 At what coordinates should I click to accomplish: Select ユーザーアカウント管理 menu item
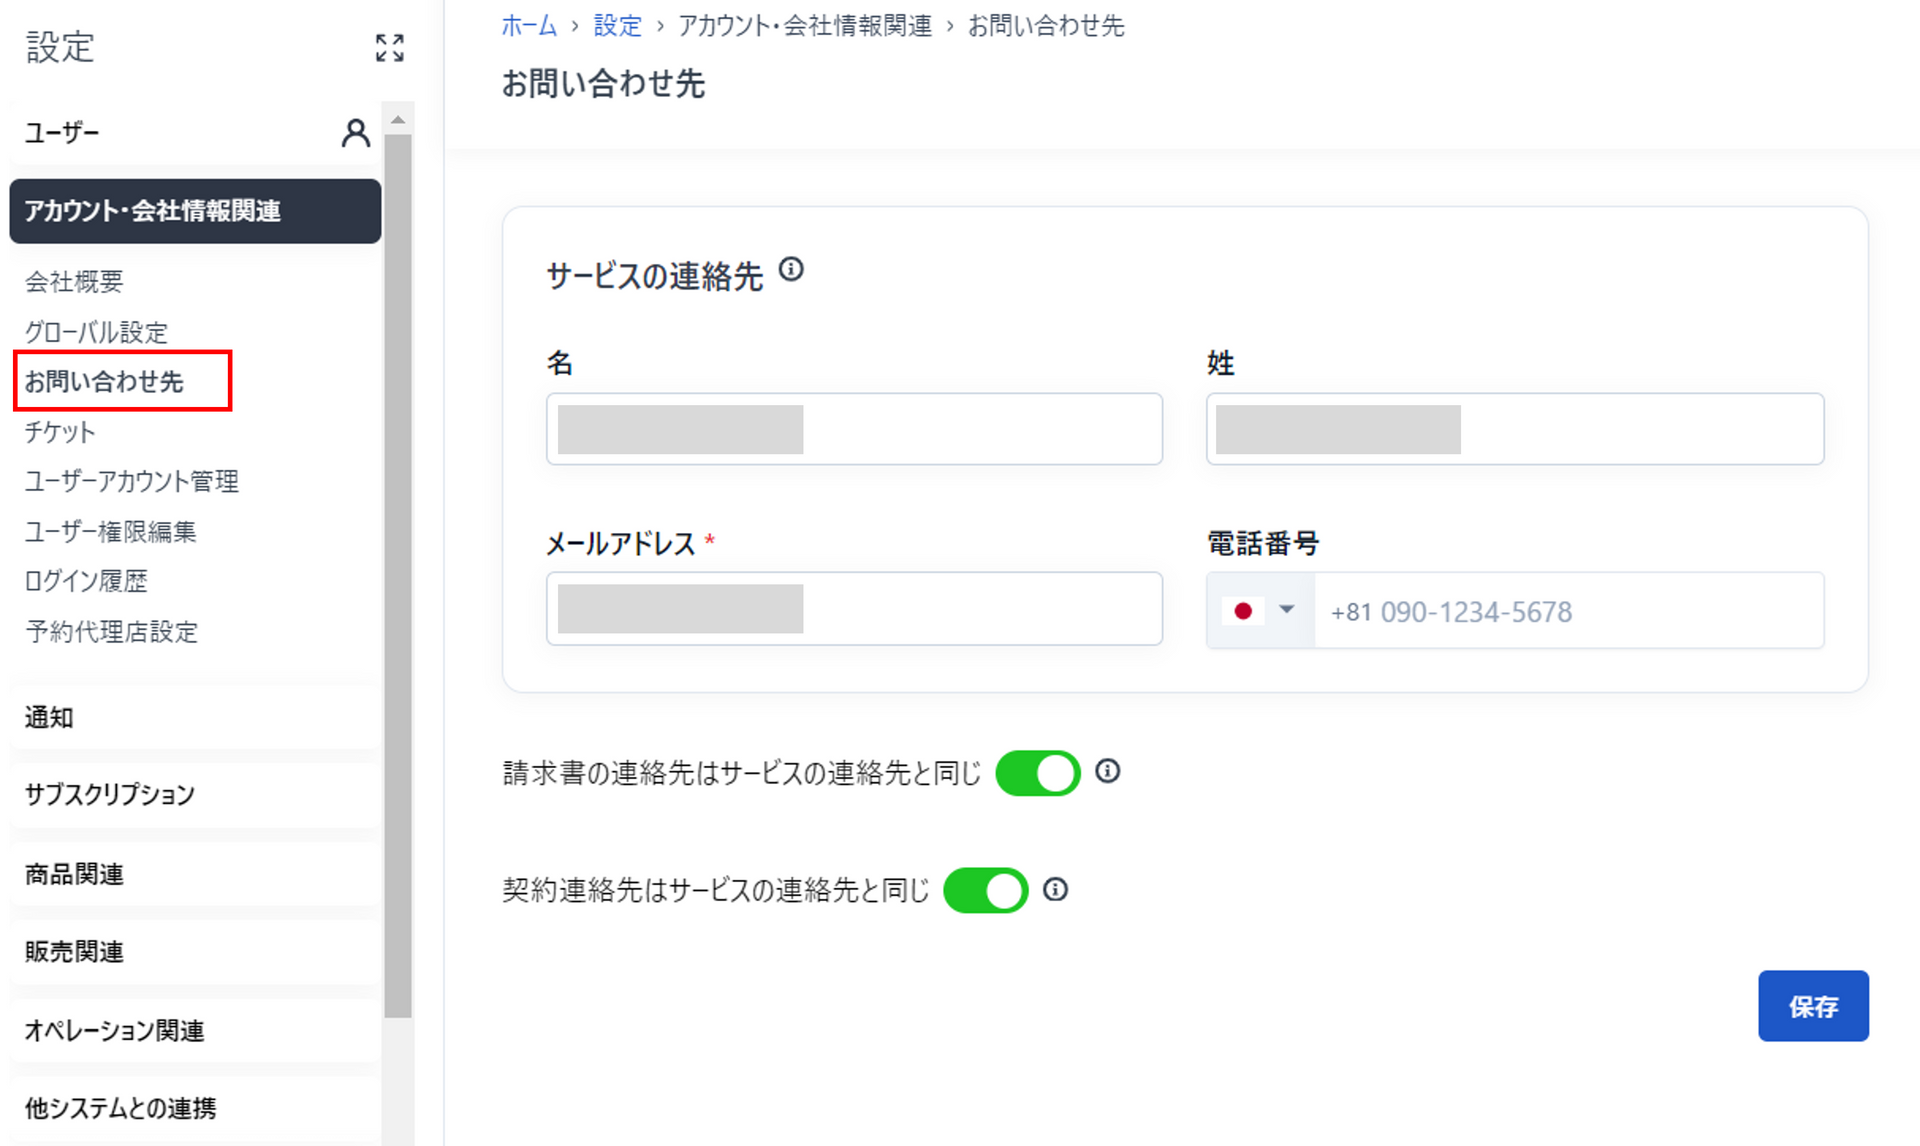point(131,482)
